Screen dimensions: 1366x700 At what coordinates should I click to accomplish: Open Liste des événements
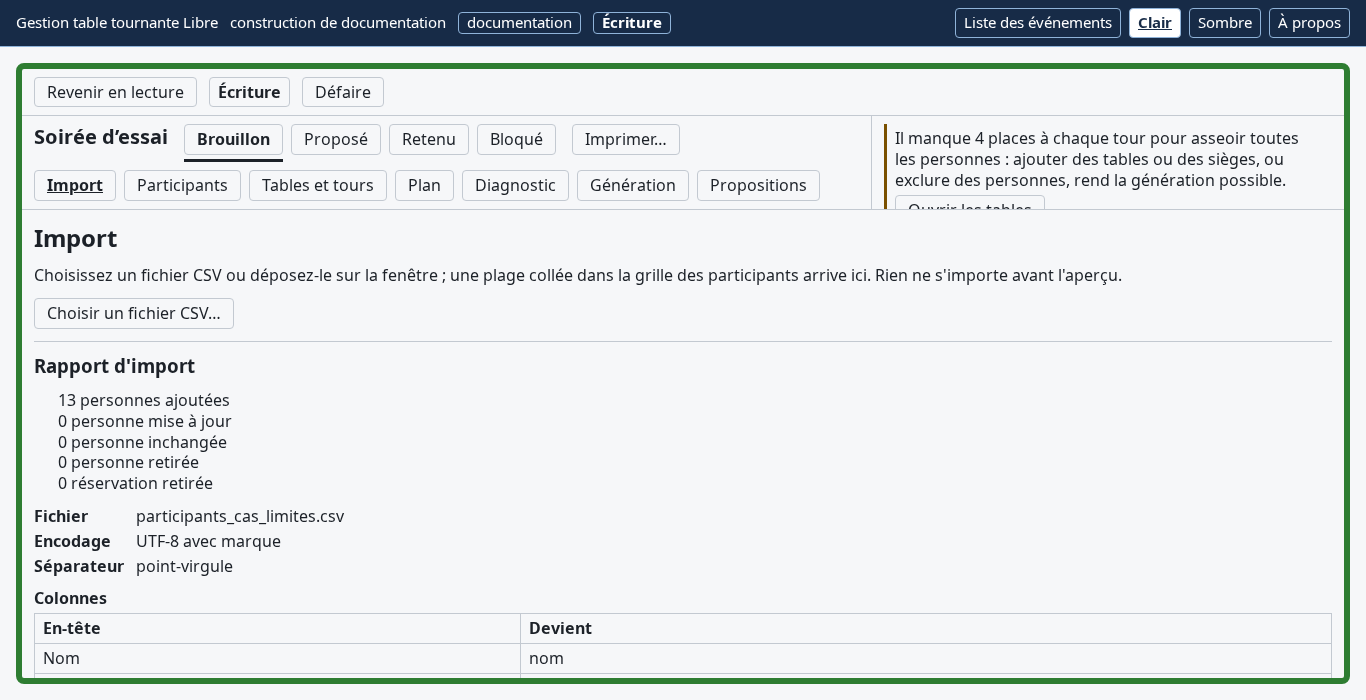point(1038,23)
